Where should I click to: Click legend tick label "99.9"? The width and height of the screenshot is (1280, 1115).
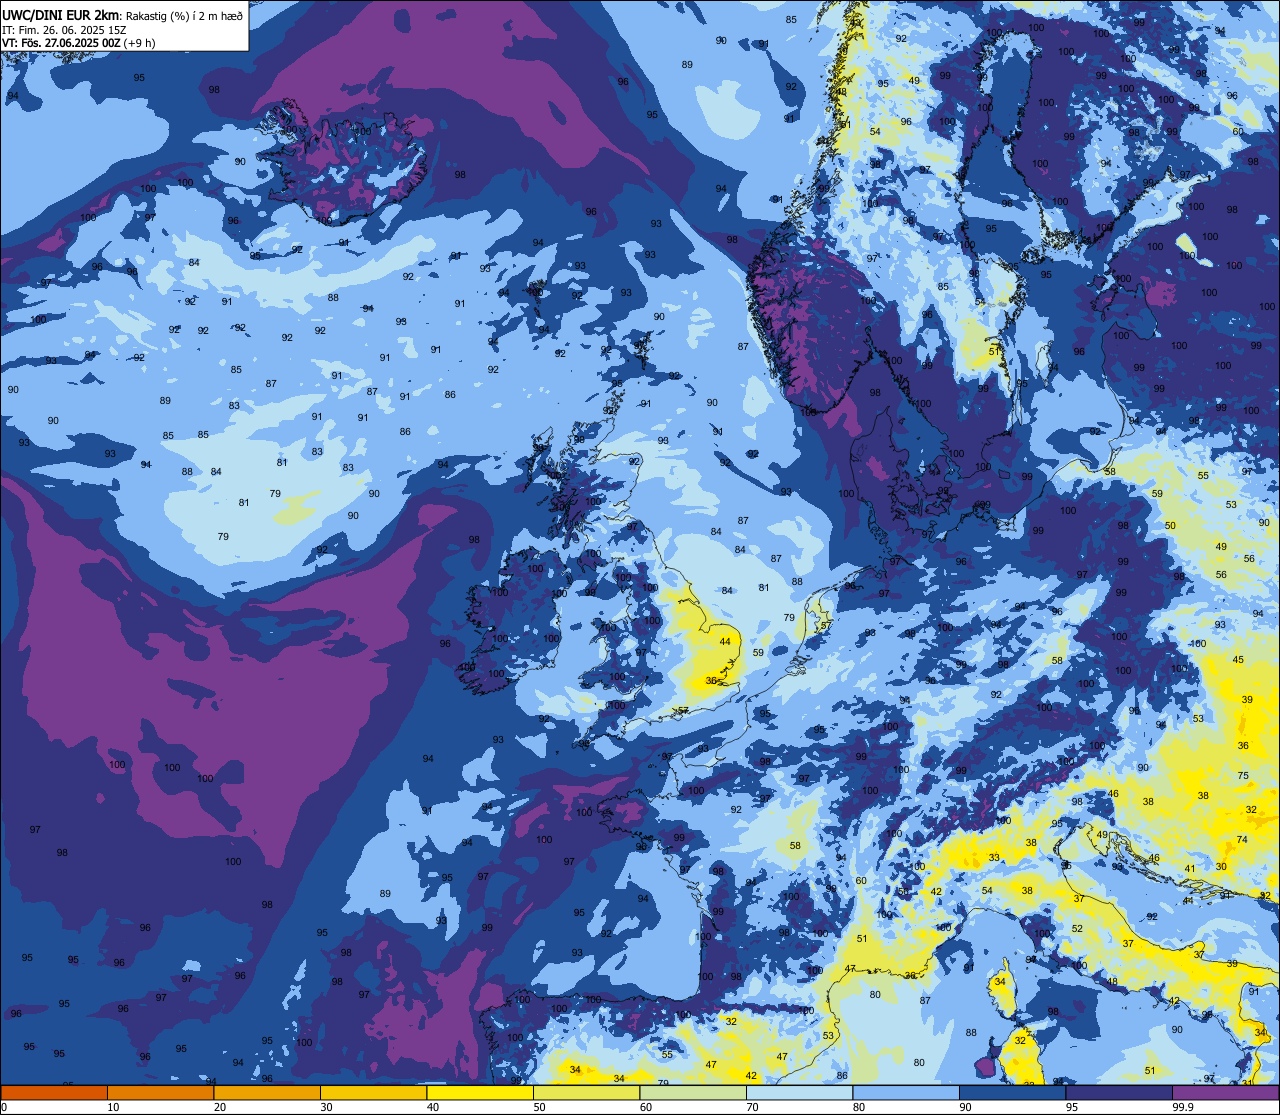click(x=1184, y=1107)
